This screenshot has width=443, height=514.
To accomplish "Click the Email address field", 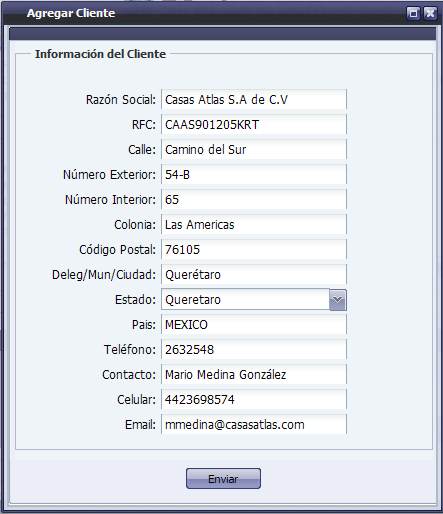I will [x=254, y=424].
